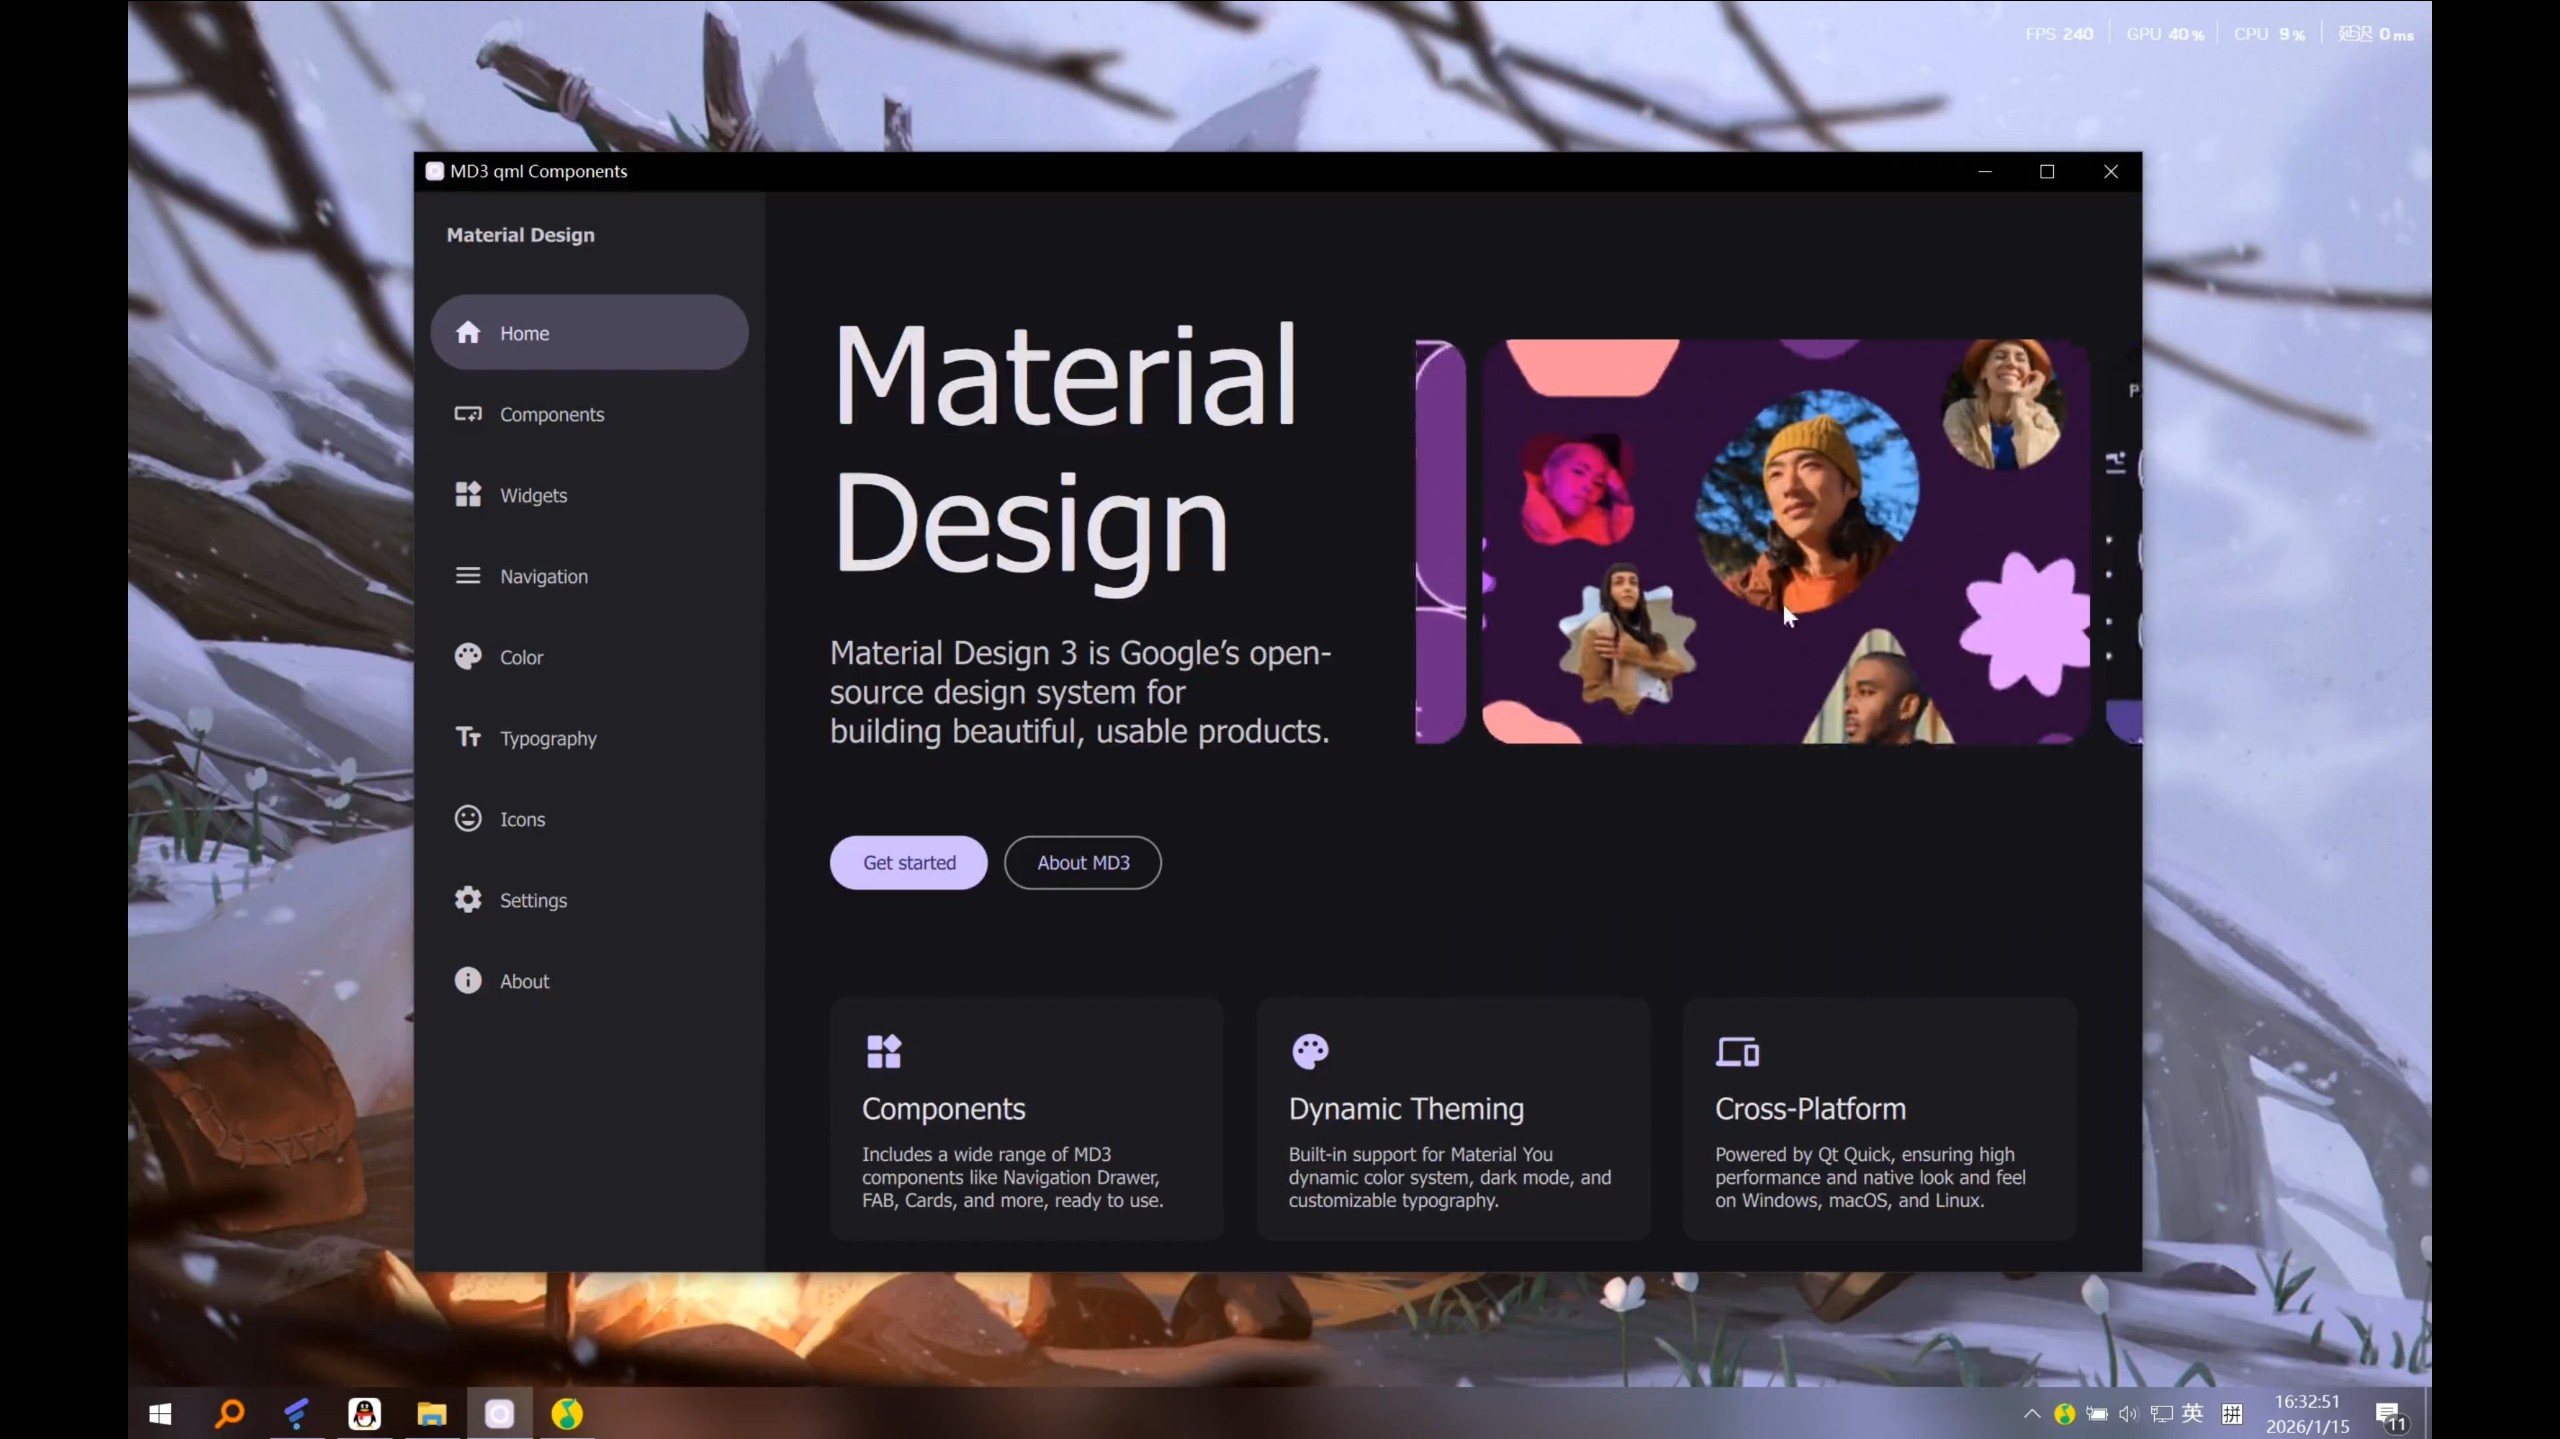The width and height of the screenshot is (2560, 1439).
Task: Click the Cross-Platform card
Action: [x=1878, y=1120]
